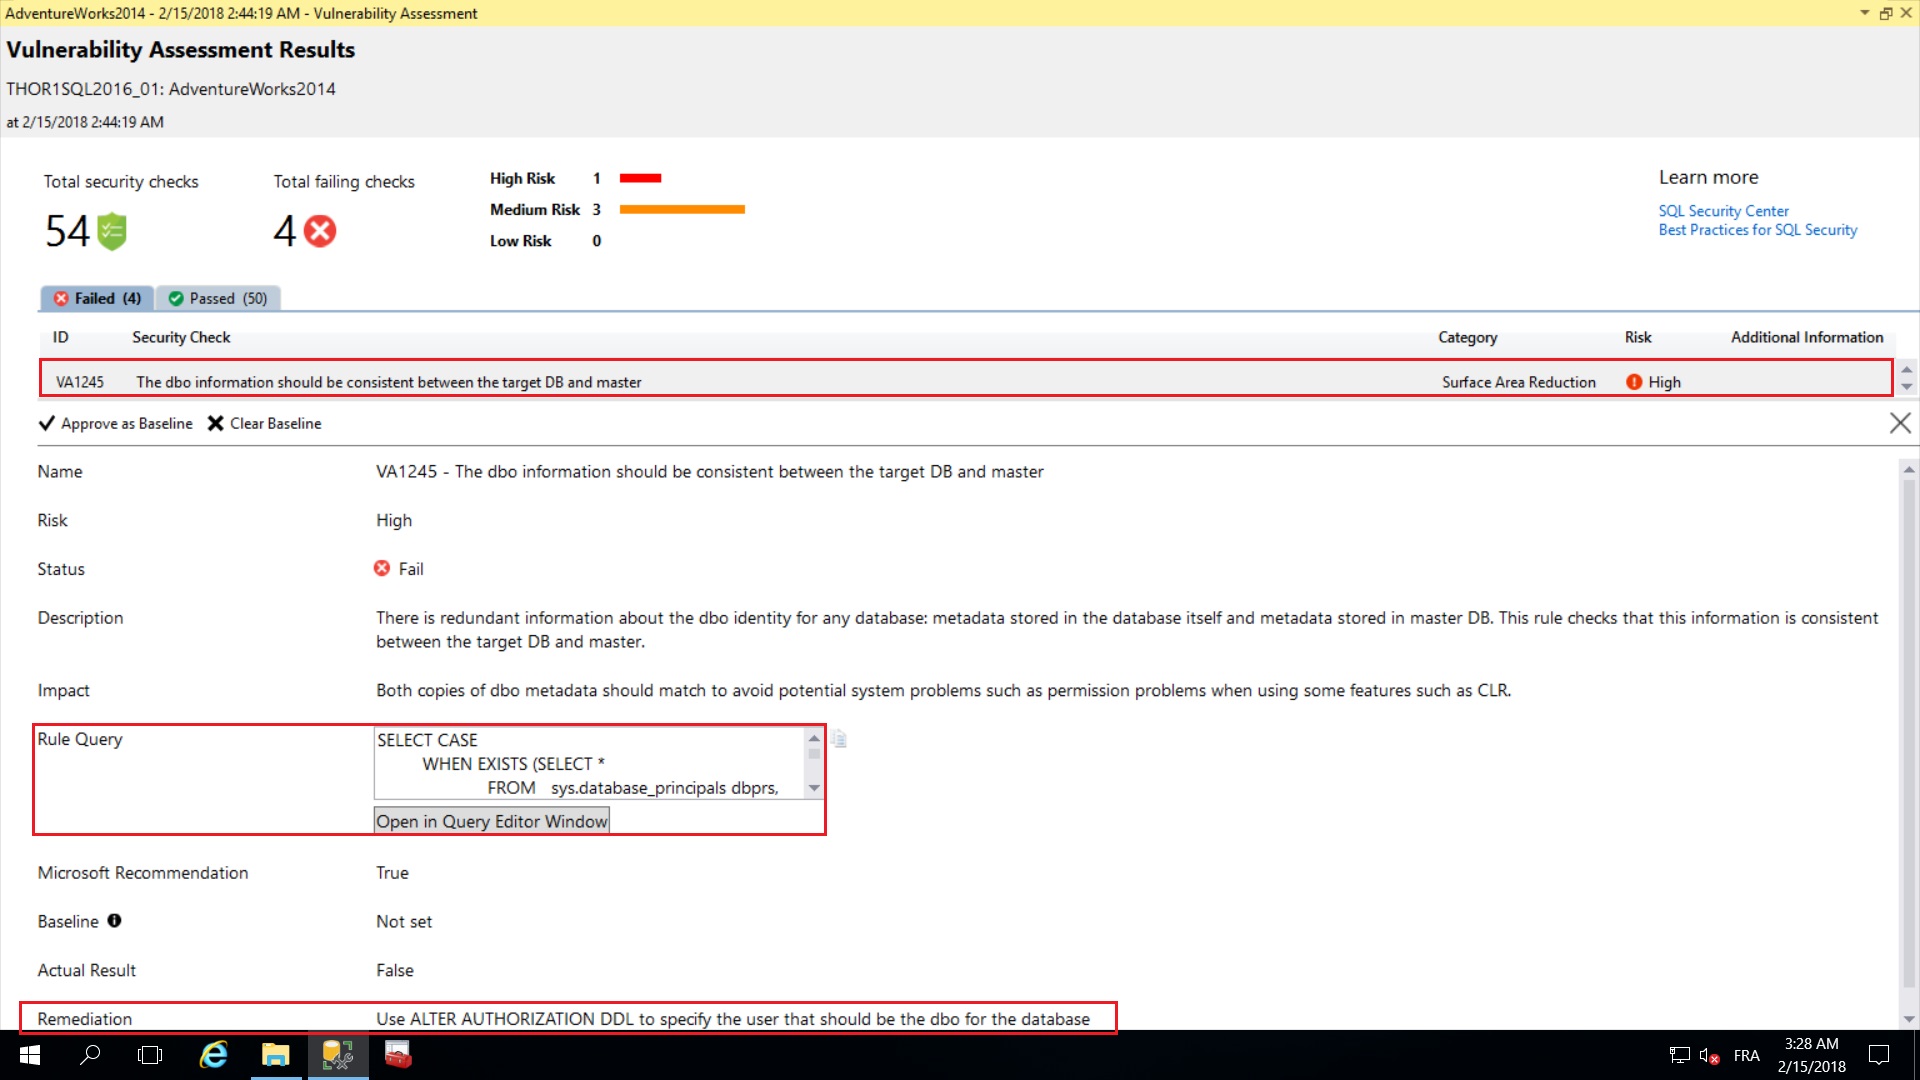This screenshot has height=1080, width=1920.
Task: Click the copy rule query icon
Action: click(839, 739)
